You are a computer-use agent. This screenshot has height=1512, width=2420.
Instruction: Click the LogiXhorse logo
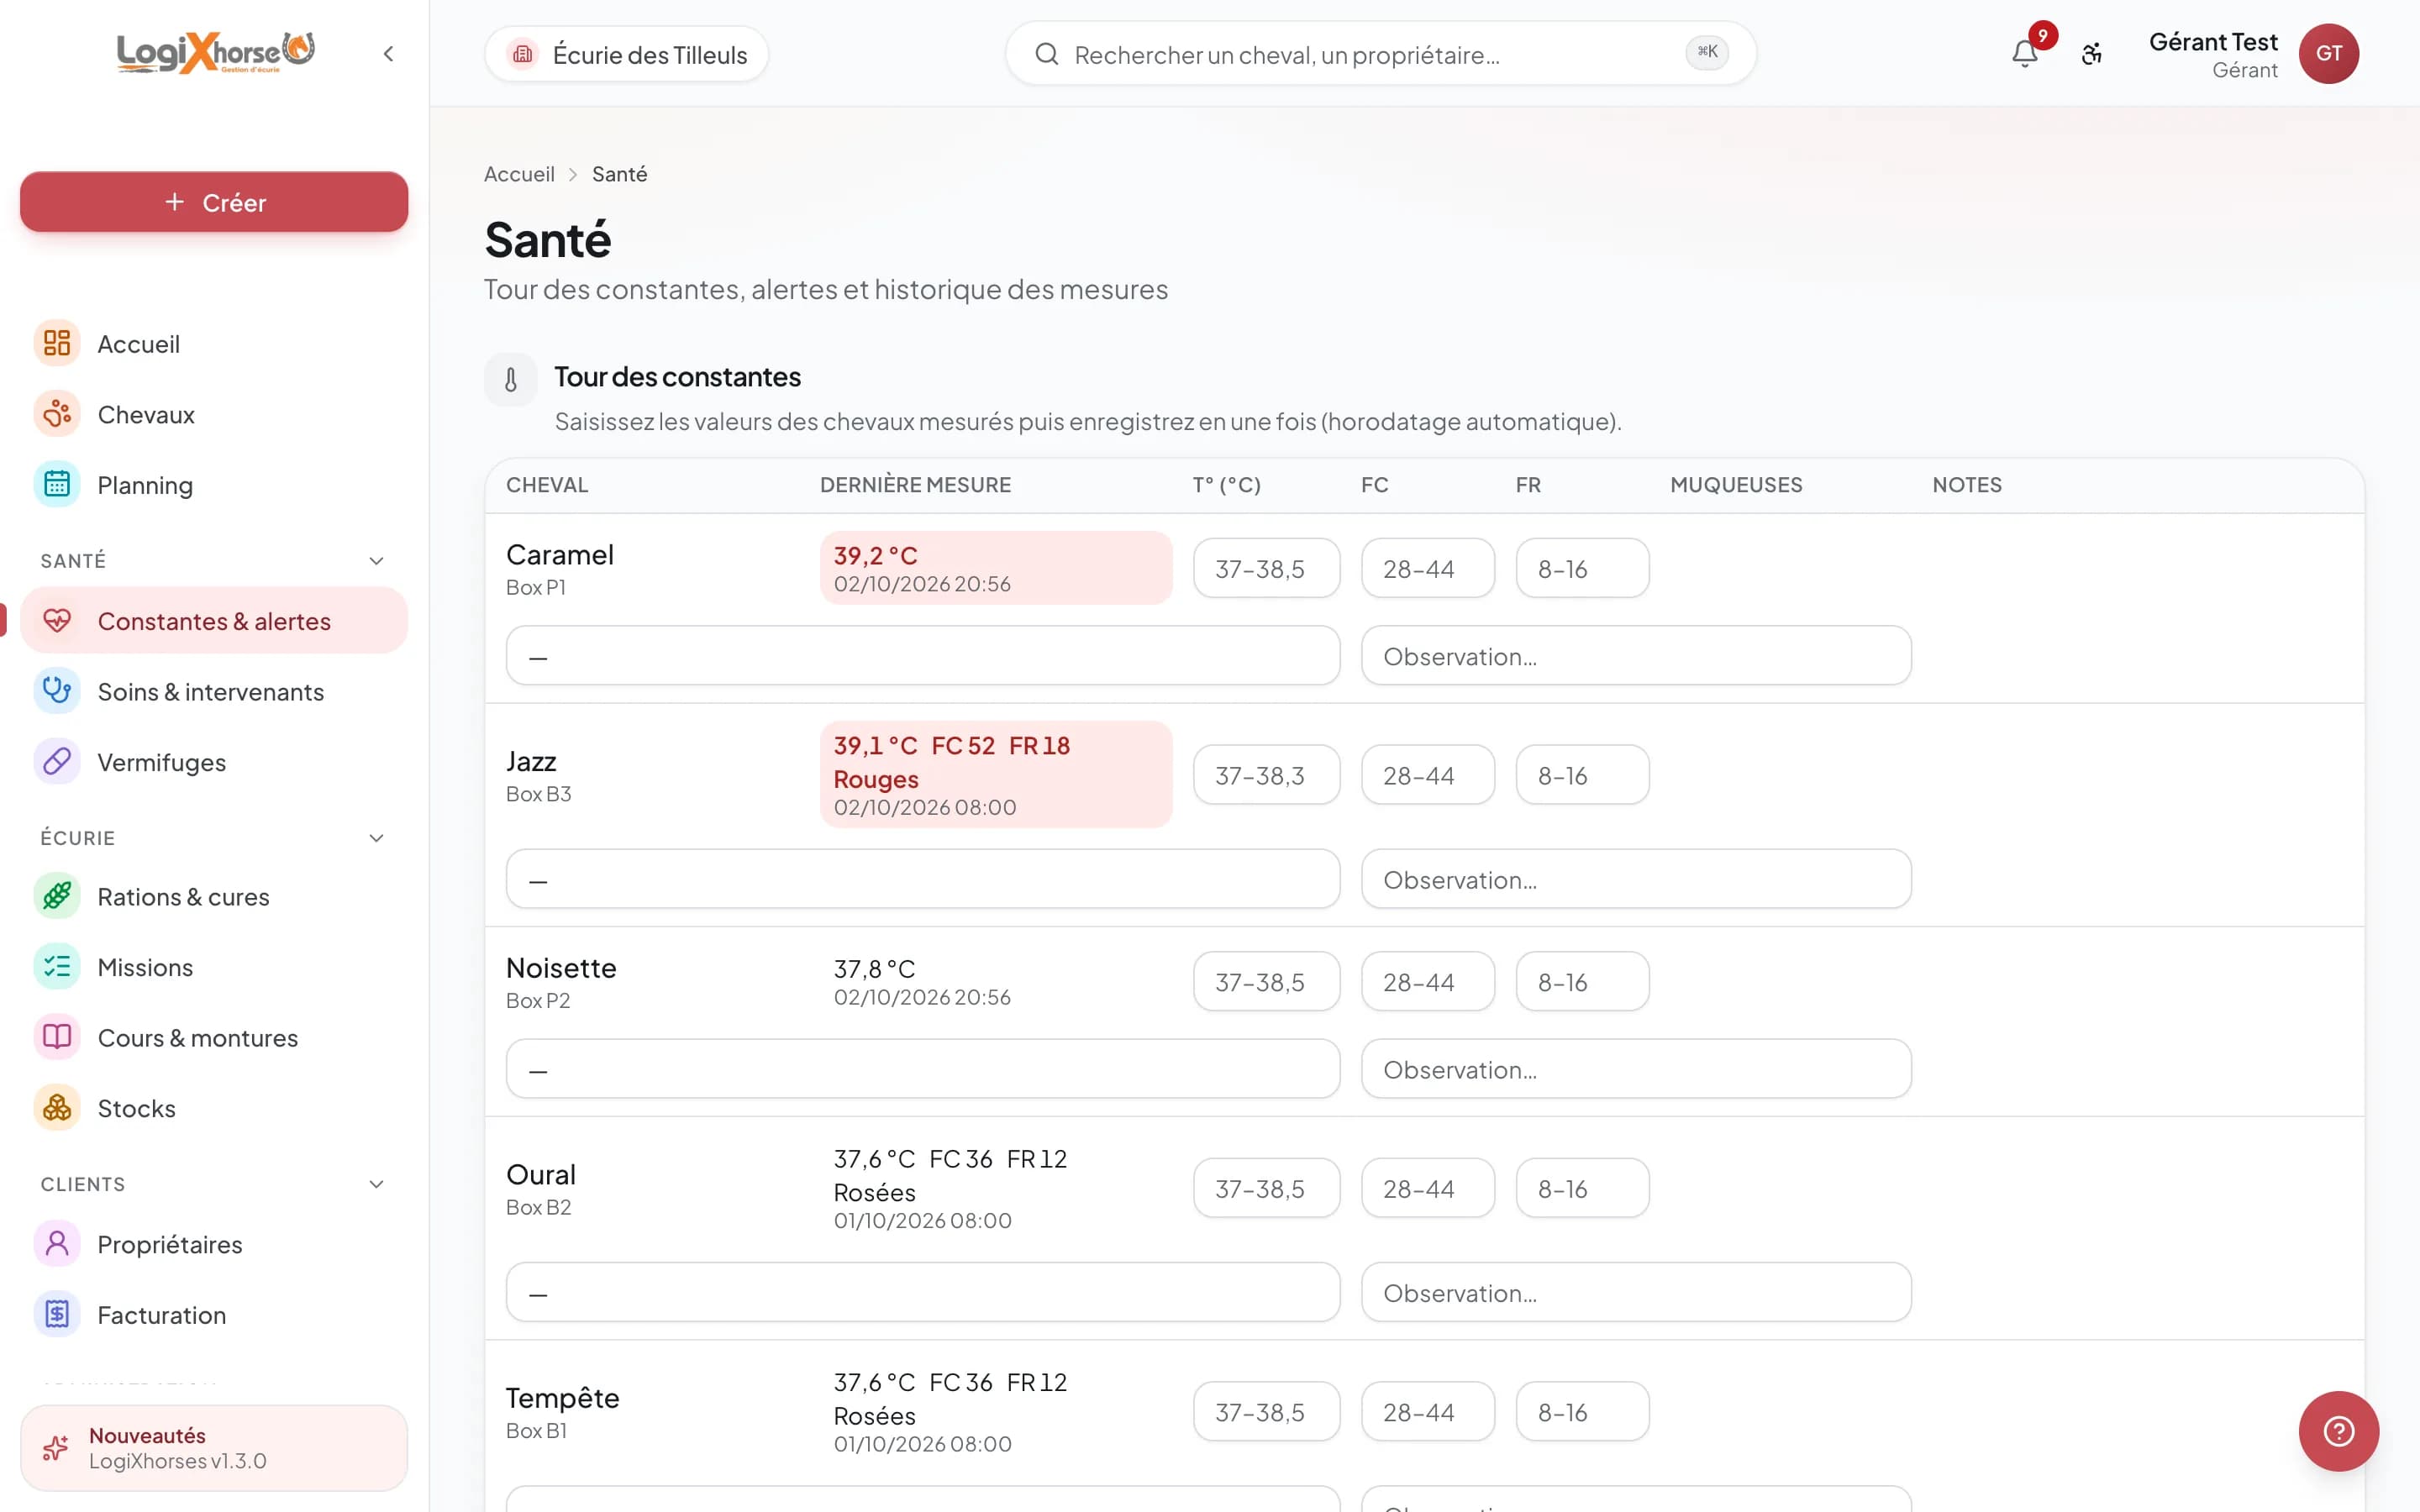[215, 53]
